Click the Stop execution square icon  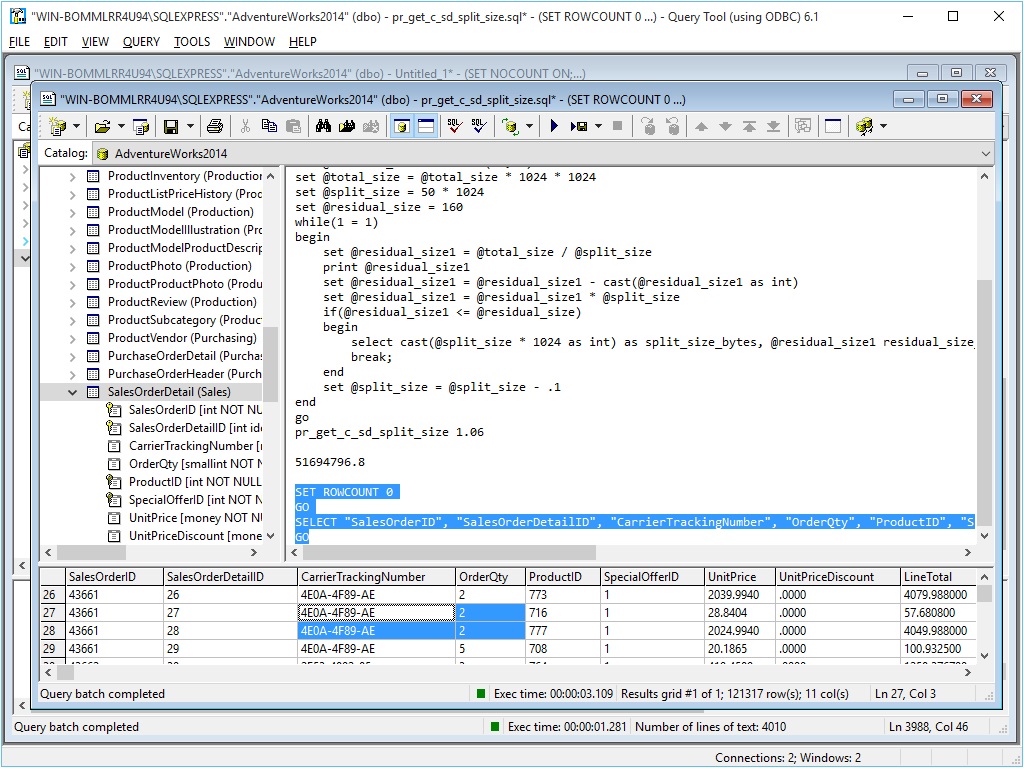[617, 126]
